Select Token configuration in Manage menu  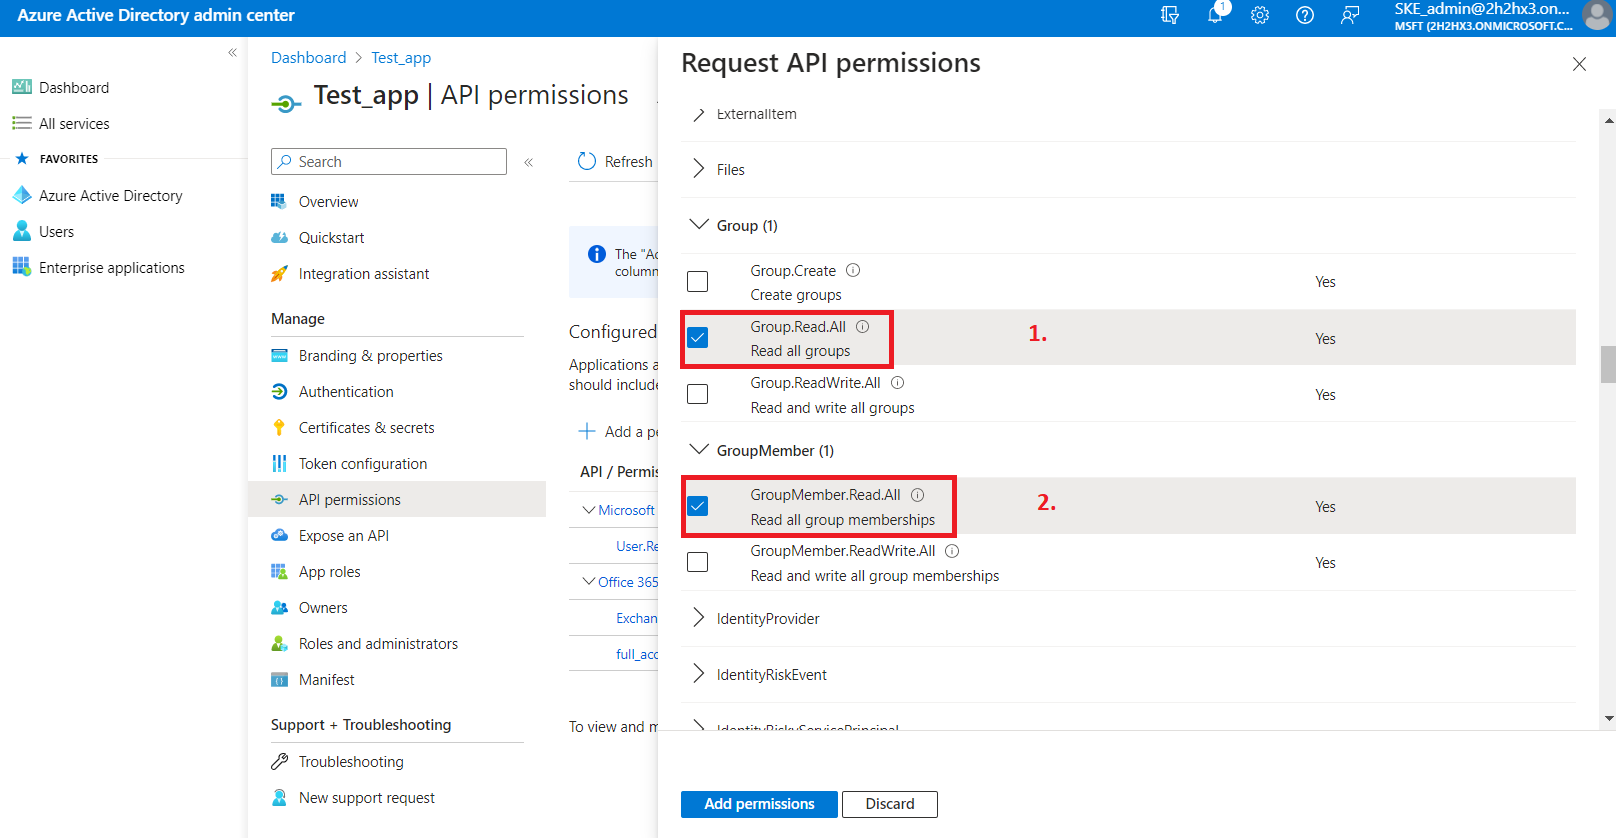[x=362, y=464]
